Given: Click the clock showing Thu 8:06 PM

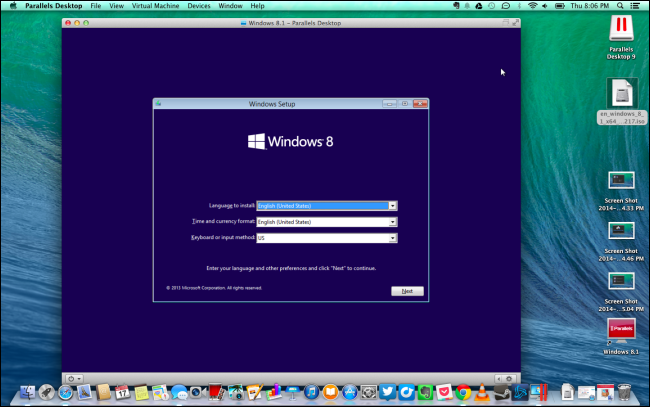Looking at the screenshot, I should pyautogui.click(x=590, y=6).
